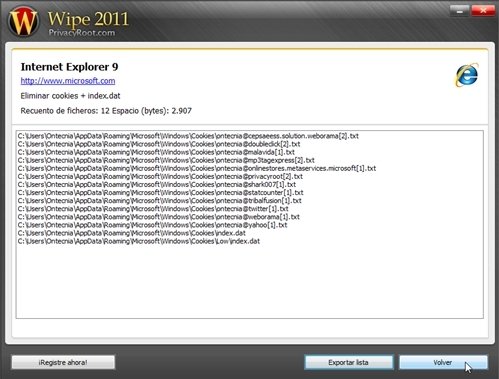Select the onlinestores.metaservices.microsoft[1].txt row
499x379 pixels.
197,168
